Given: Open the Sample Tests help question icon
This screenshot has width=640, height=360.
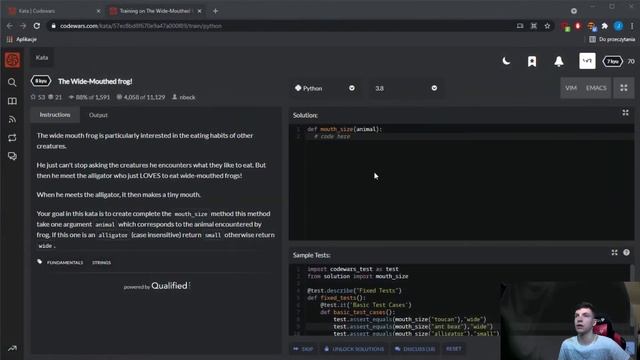Looking at the screenshot, I should [x=626, y=253].
